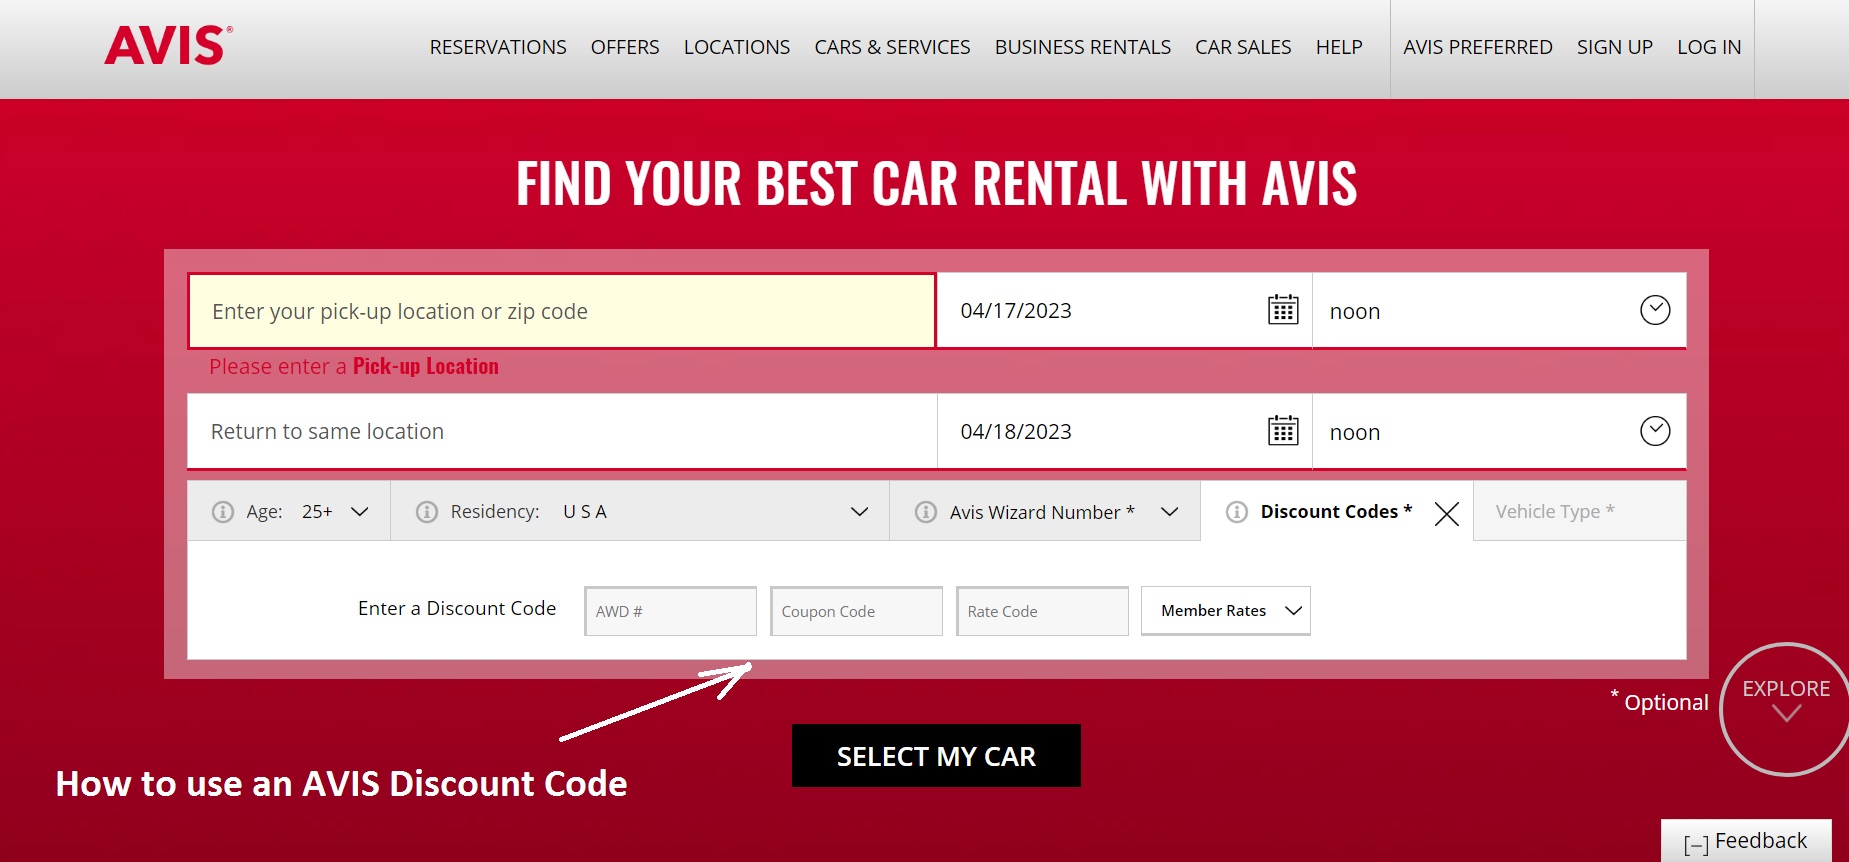The image size is (1849, 862).
Task: Click the "Enter a Discount Code" label
Action: [457, 608]
